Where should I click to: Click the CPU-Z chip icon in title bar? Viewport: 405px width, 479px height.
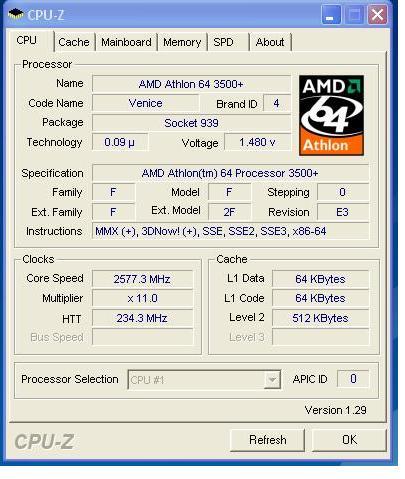(x=16, y=14)
